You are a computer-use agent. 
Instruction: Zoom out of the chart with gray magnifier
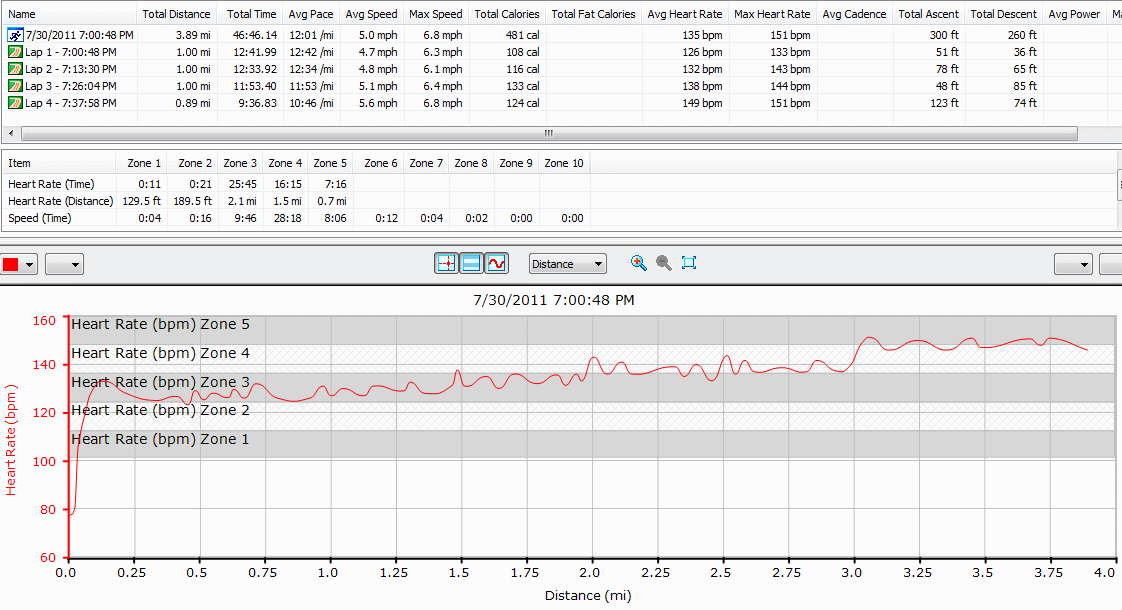pyautogui.click(x=663, y=263)
